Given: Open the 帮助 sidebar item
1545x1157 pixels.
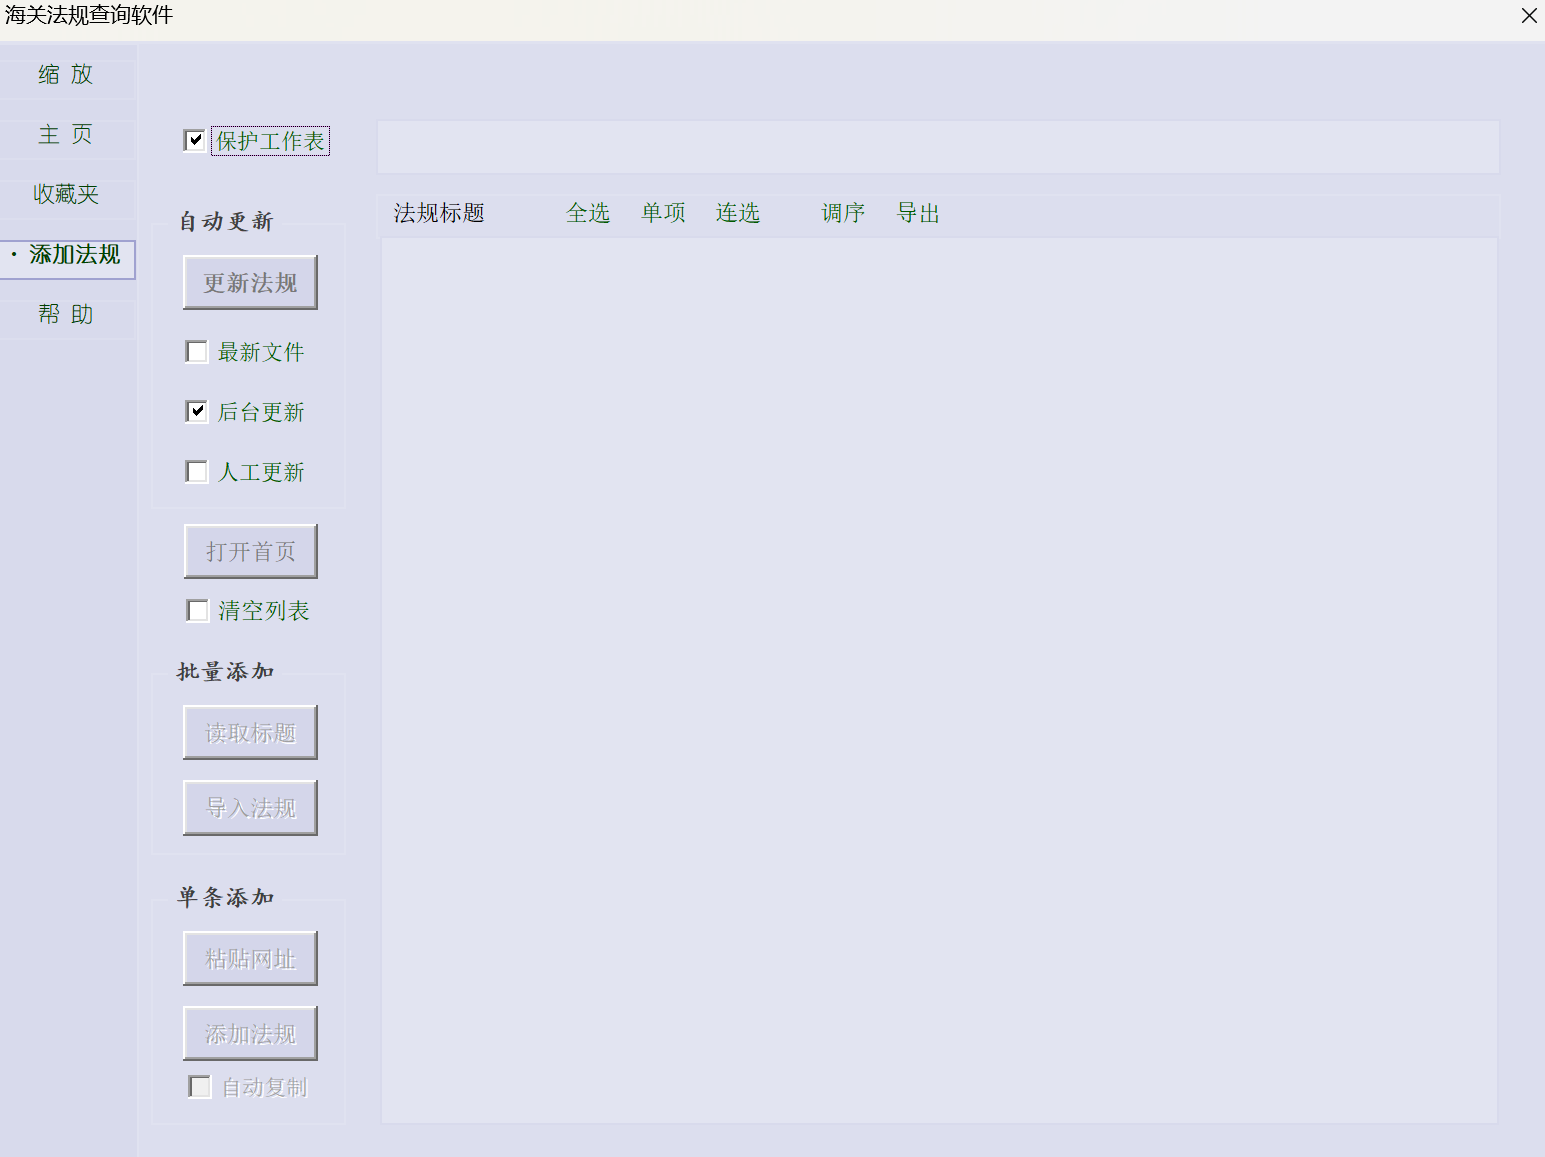Looking at the screenshot, I should tap(66, 315).
